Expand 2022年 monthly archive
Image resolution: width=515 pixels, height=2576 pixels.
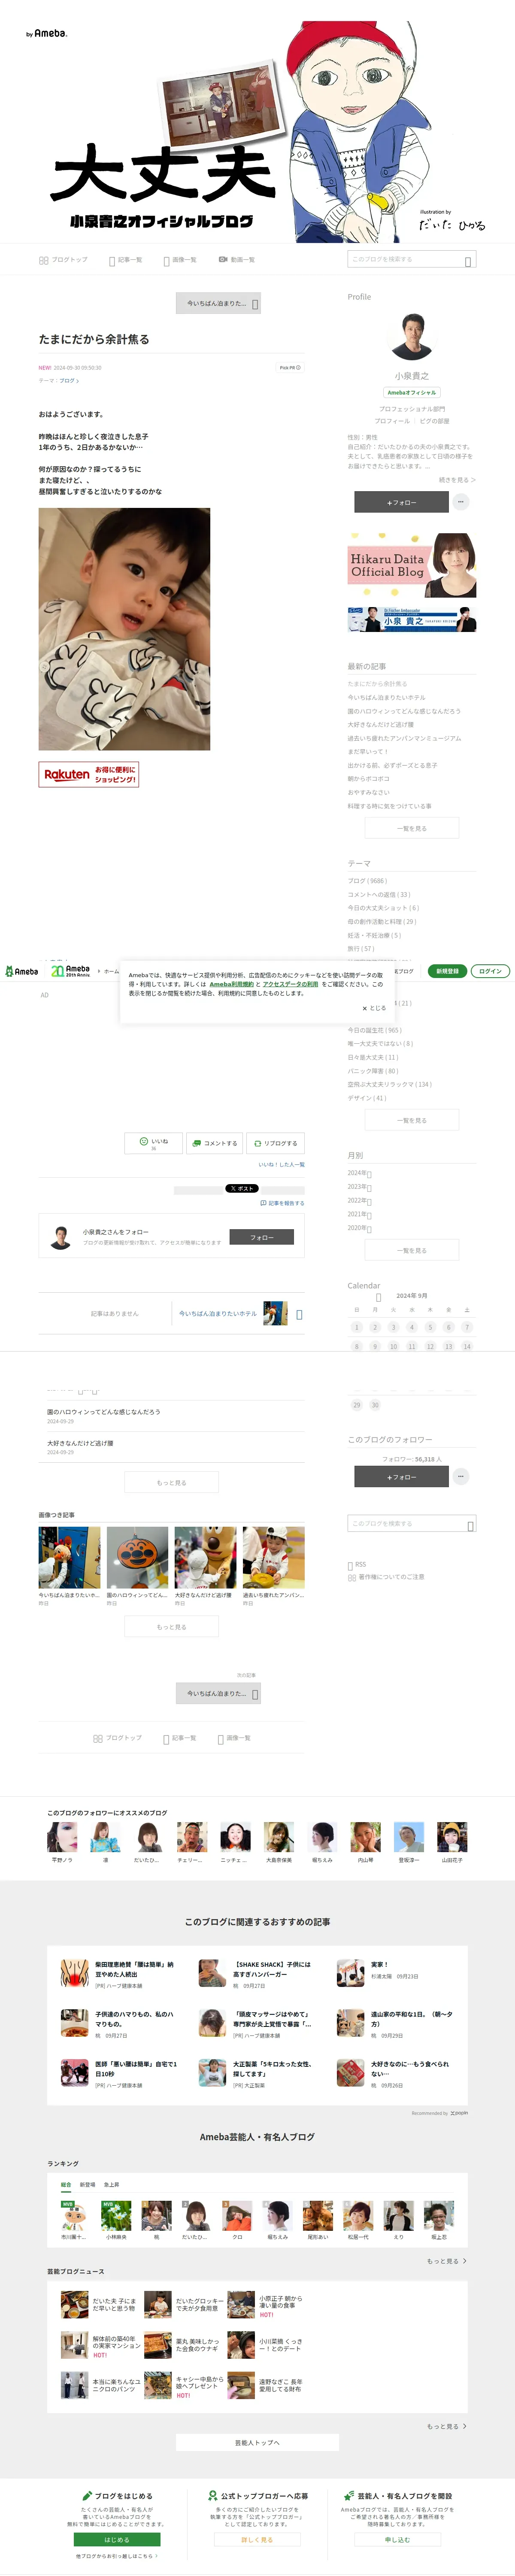pyautogui.click(x=360, y=1200)
